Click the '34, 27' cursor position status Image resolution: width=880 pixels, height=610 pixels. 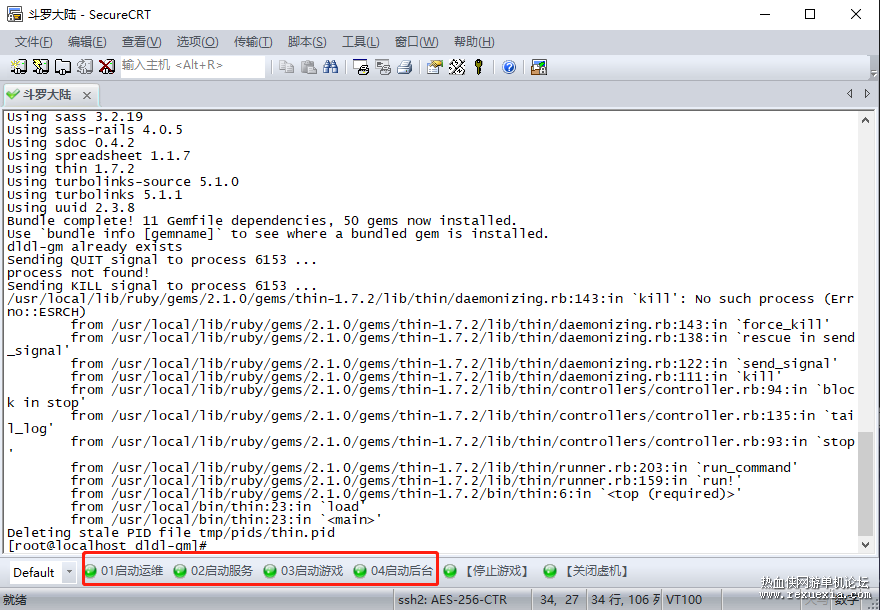coord(559,600)
